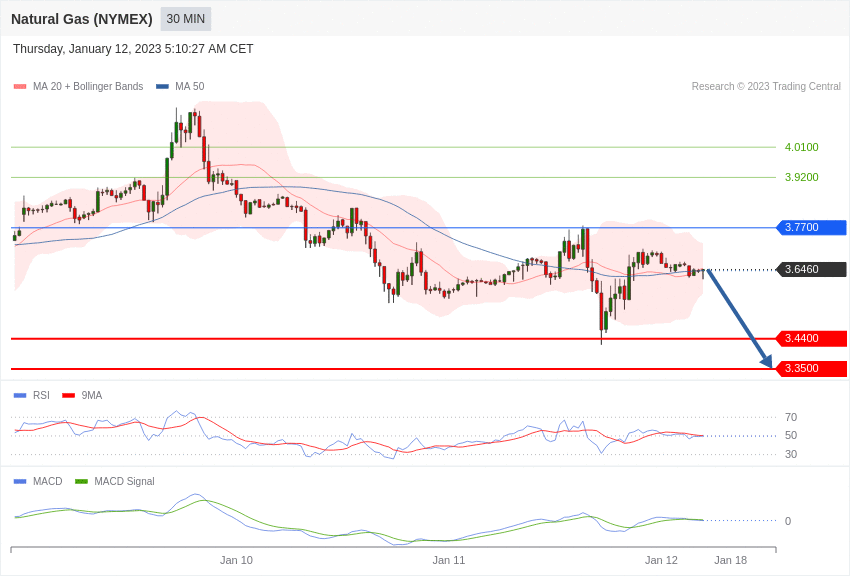Click the Jan 11 date axis label
The image size is (850, 576).
coord(449,560)
